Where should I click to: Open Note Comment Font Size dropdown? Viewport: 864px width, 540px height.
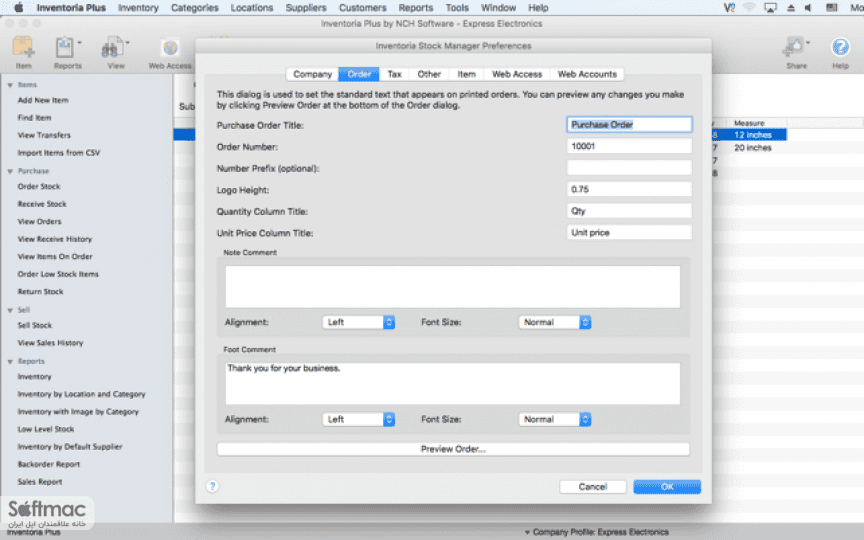coord(554,322)
